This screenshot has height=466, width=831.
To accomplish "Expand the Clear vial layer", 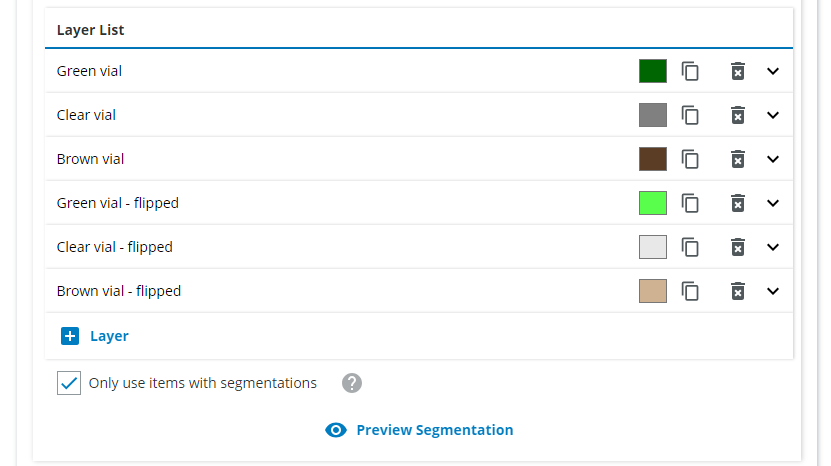I will [x=773, y=115].
